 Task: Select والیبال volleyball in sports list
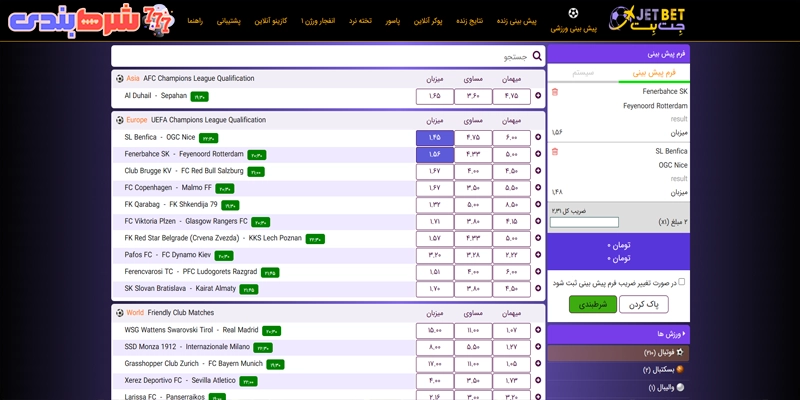point(618,388)
